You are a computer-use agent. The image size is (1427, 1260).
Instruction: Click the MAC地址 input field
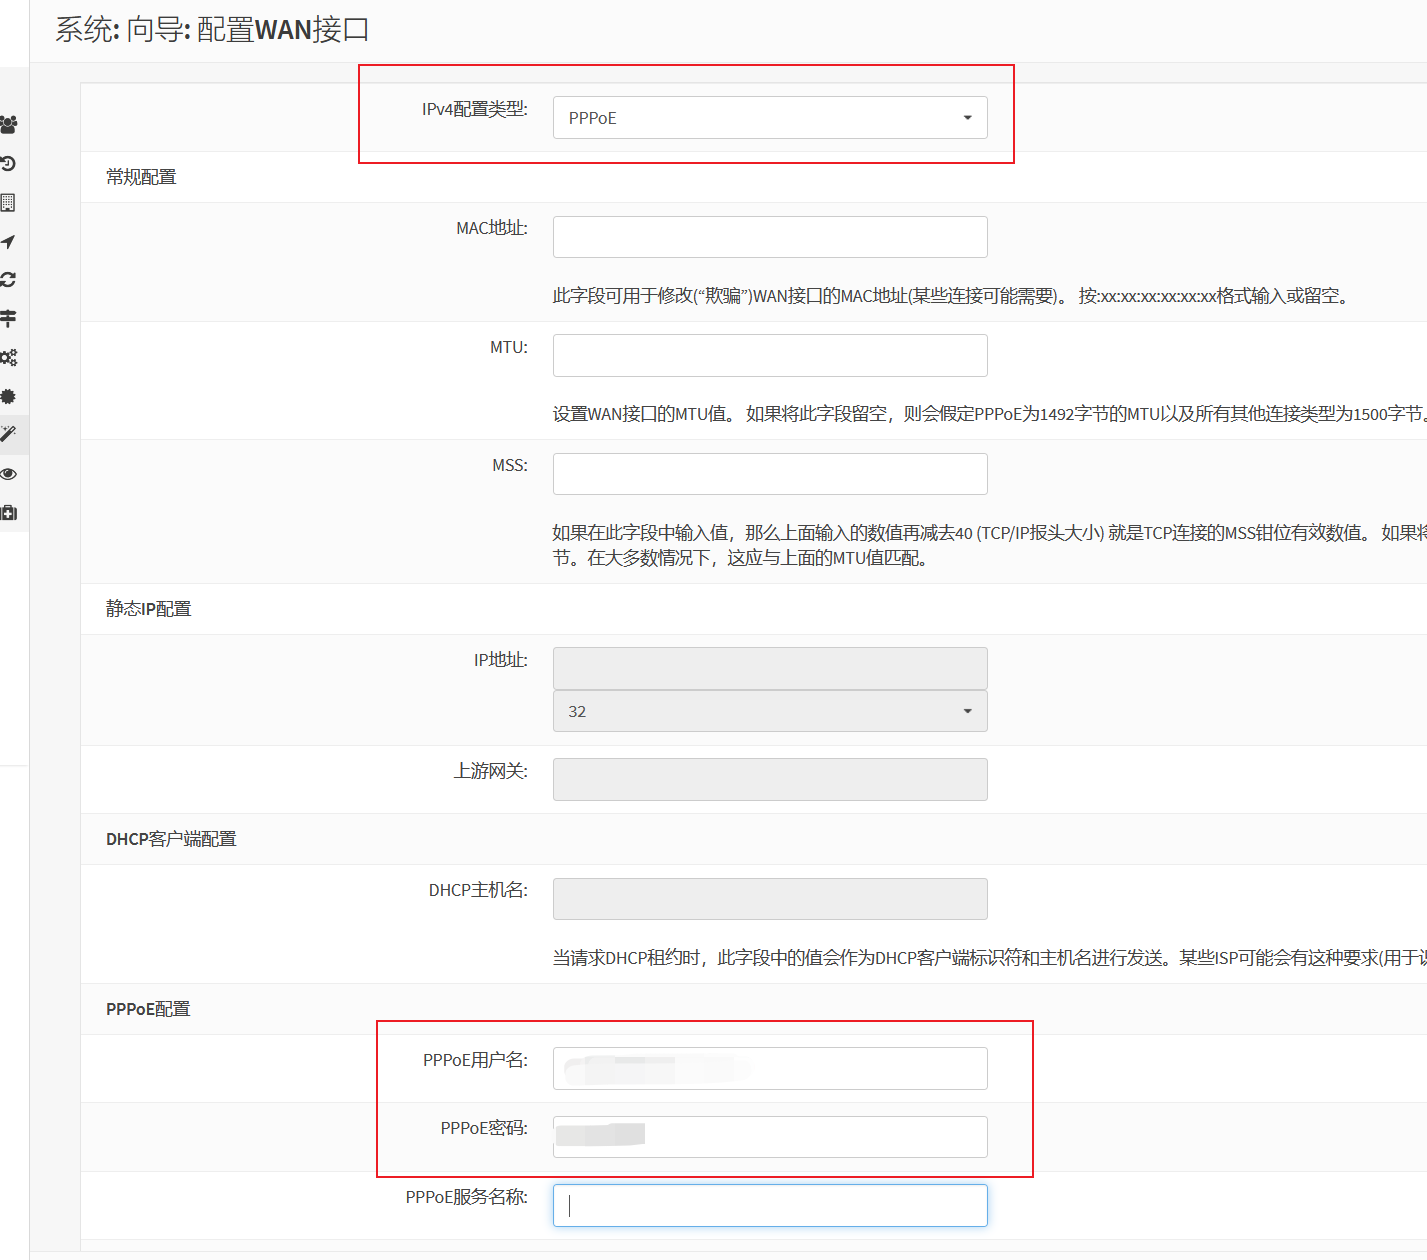pos(770,237)
